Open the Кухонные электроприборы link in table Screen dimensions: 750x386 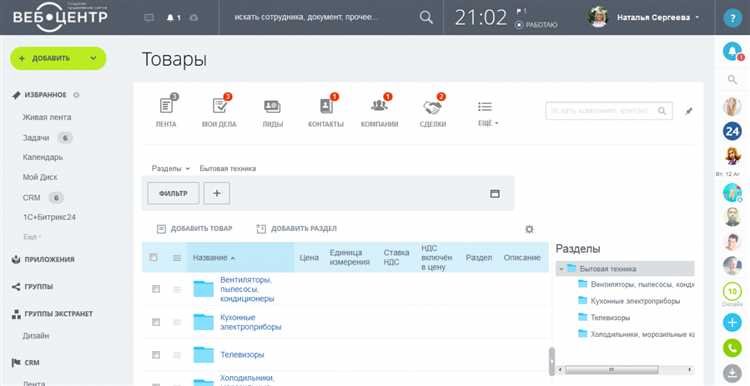pos(251,322)
